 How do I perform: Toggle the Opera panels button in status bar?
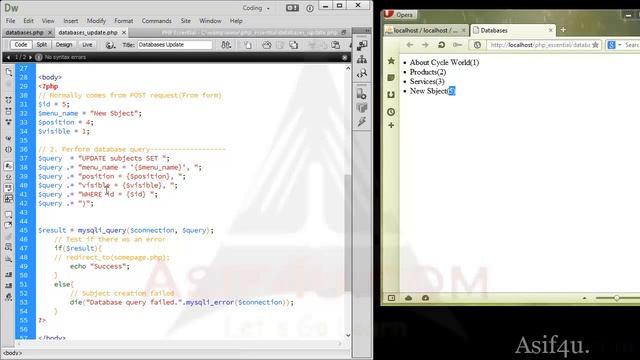pyautogui.click(x=391, y=298)
